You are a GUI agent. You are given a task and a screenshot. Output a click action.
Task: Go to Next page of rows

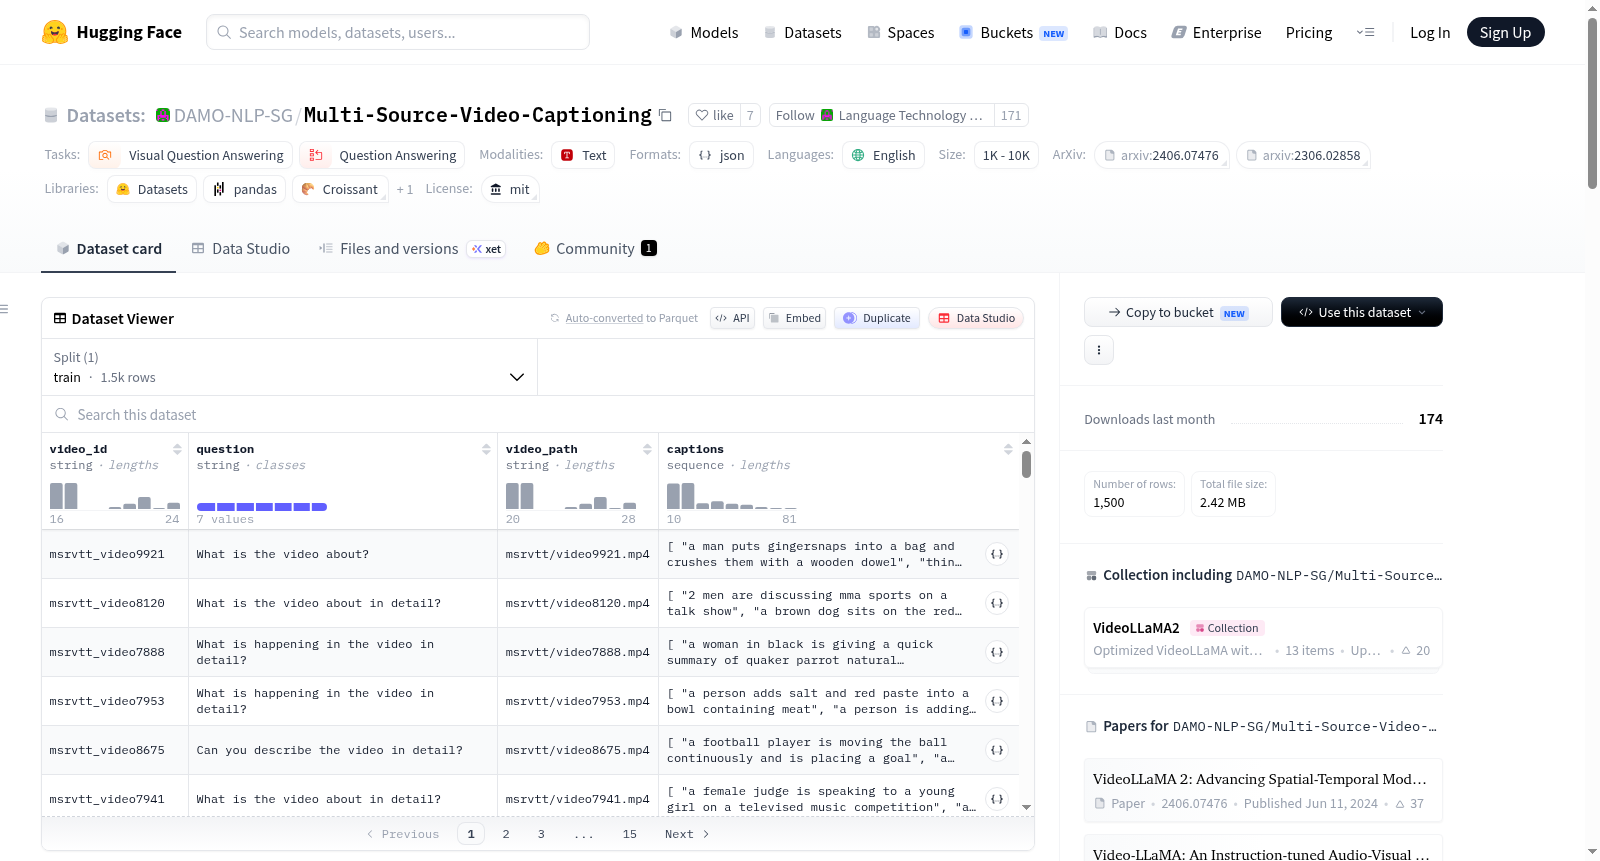[x=687, y=834]
